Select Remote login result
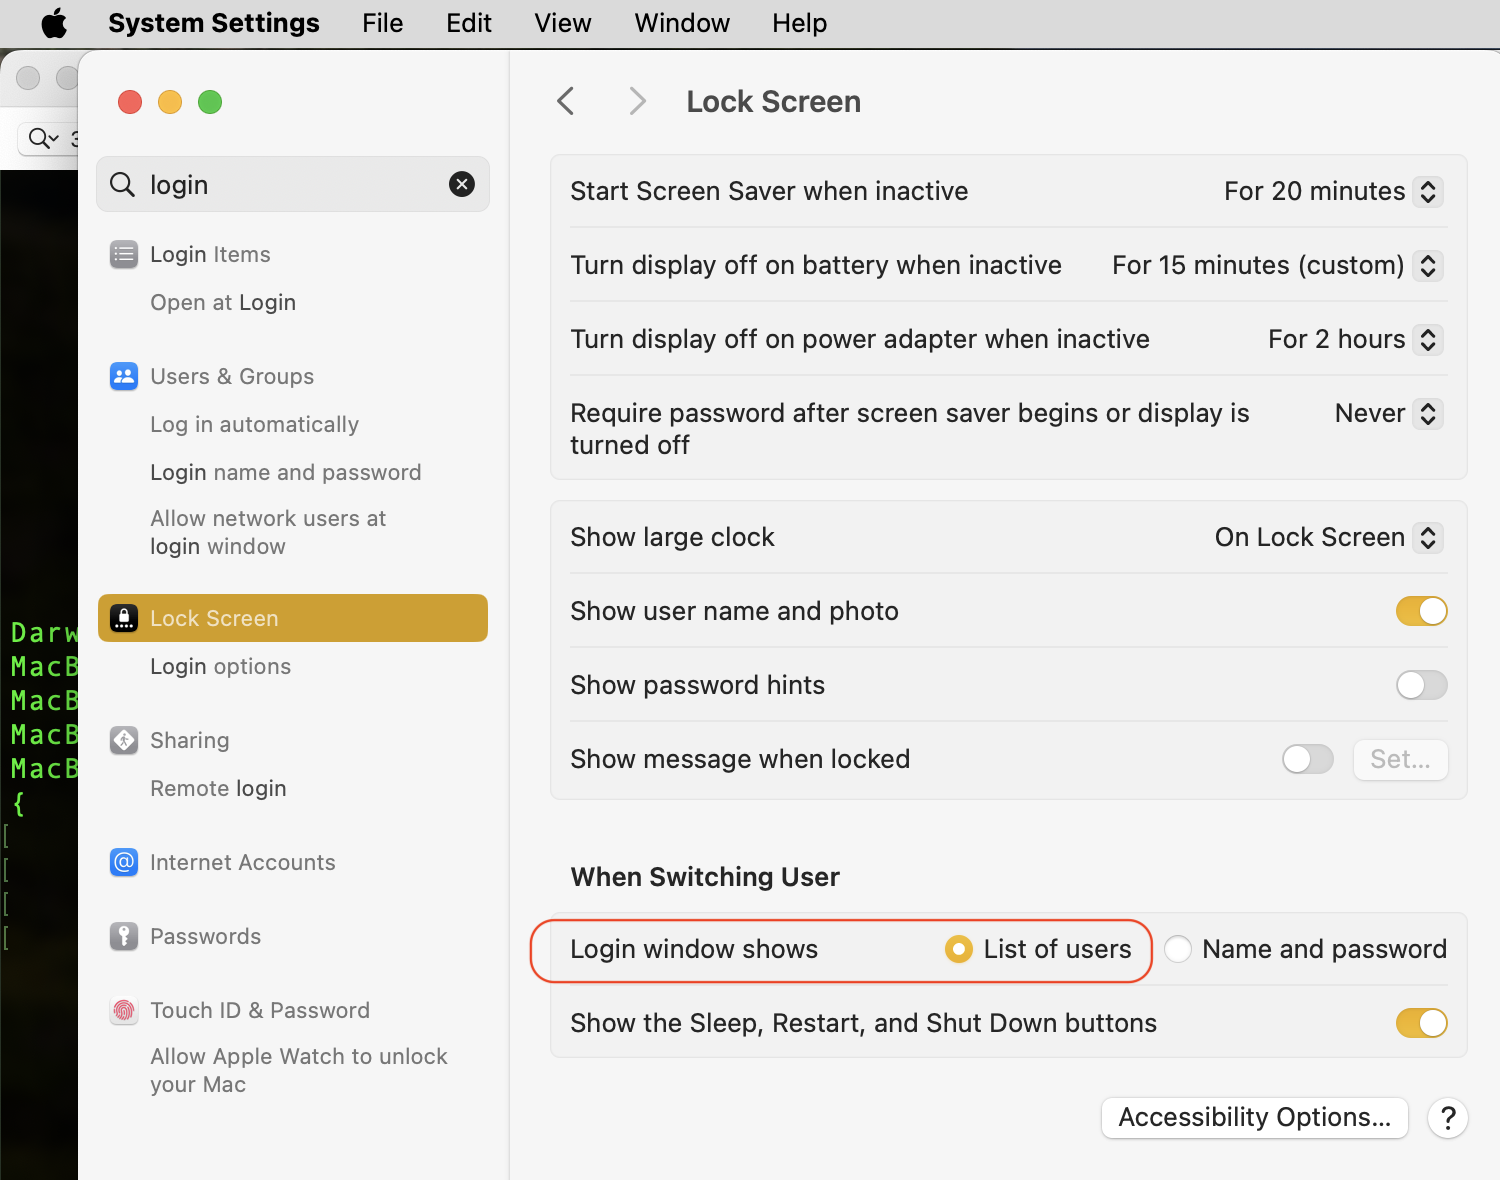1500x1180 pixels. coord(218,788)
